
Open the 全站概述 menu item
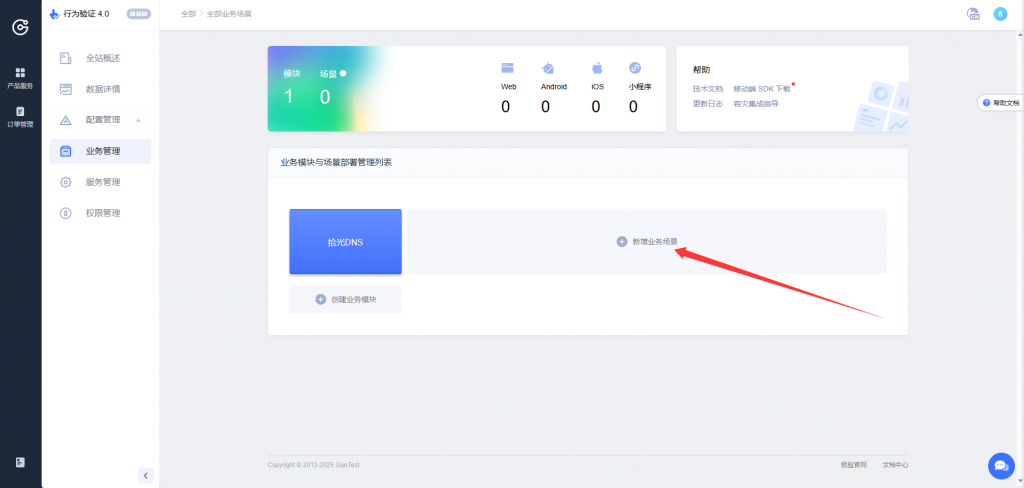pos(103,58)
